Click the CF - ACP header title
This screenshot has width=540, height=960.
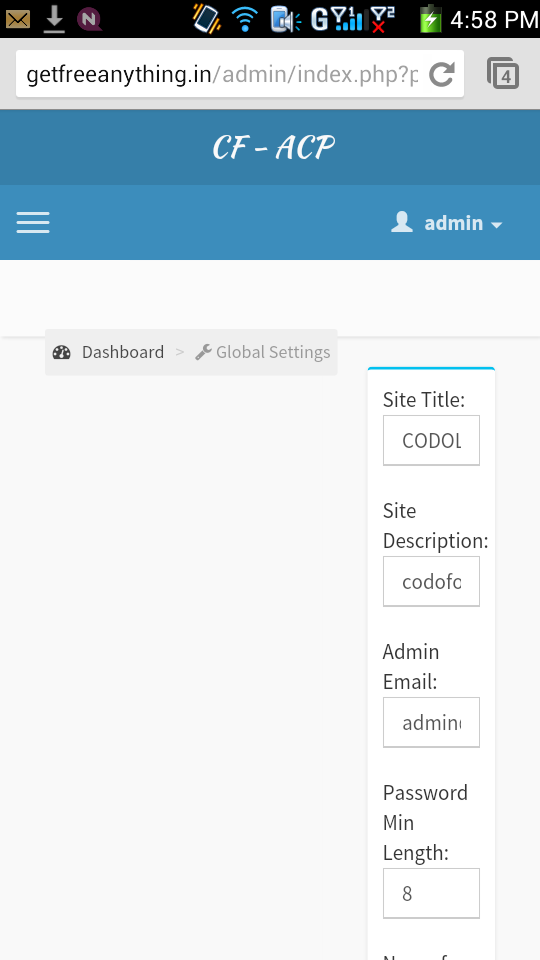click(274, 148)
